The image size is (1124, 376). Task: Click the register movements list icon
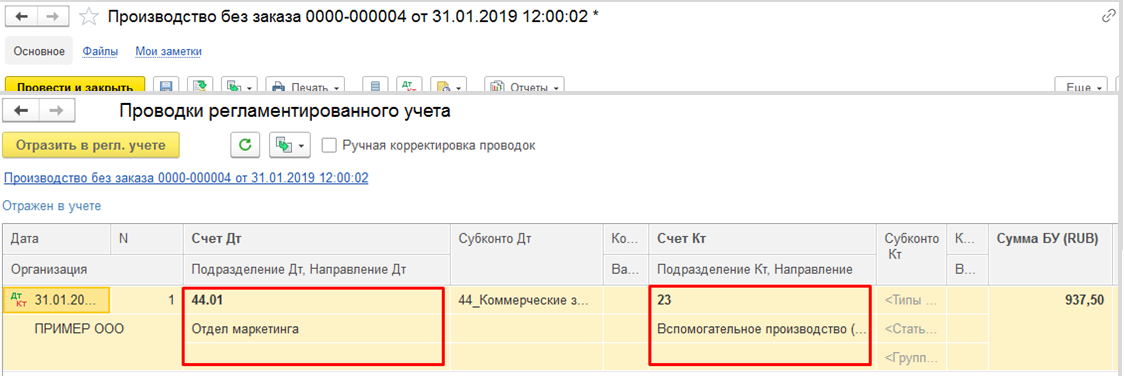(x=375, y=87)
